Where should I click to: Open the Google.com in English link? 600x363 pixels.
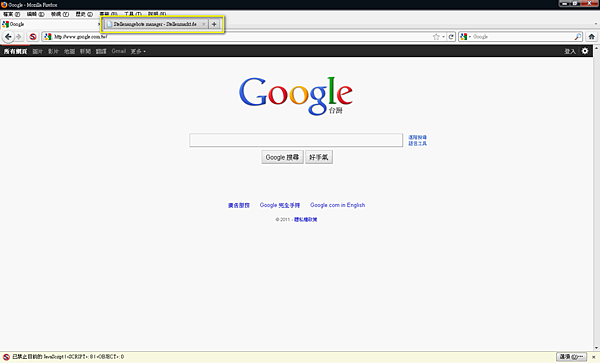(x=338, y=205)
